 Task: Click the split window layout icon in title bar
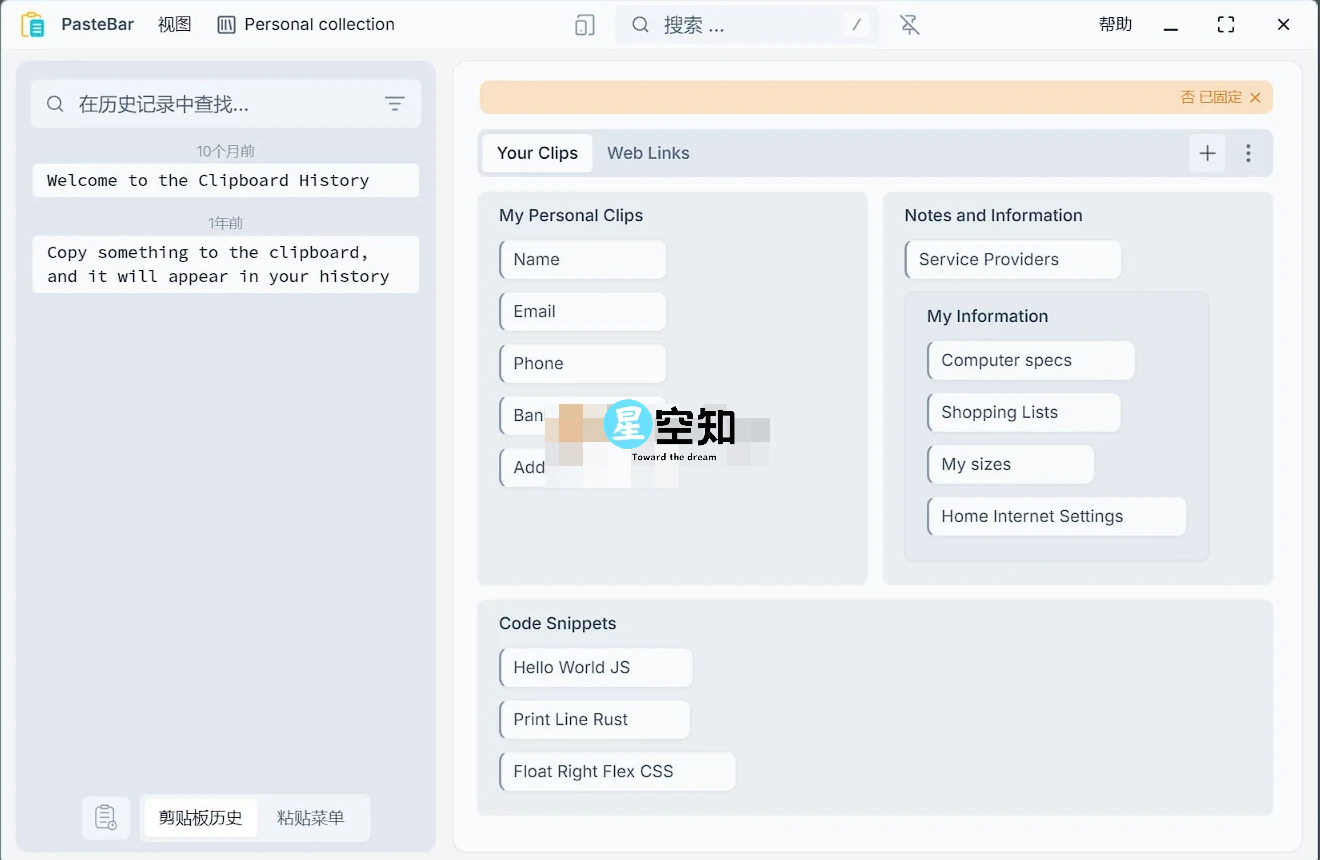pos(585,24)
